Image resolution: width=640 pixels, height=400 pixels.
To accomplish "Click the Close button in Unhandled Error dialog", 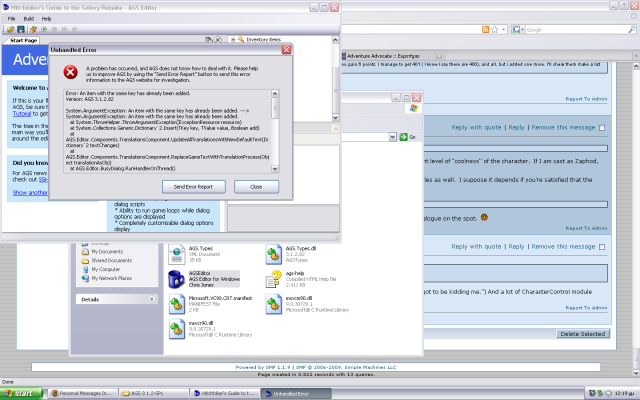I will tap(256, 187).
